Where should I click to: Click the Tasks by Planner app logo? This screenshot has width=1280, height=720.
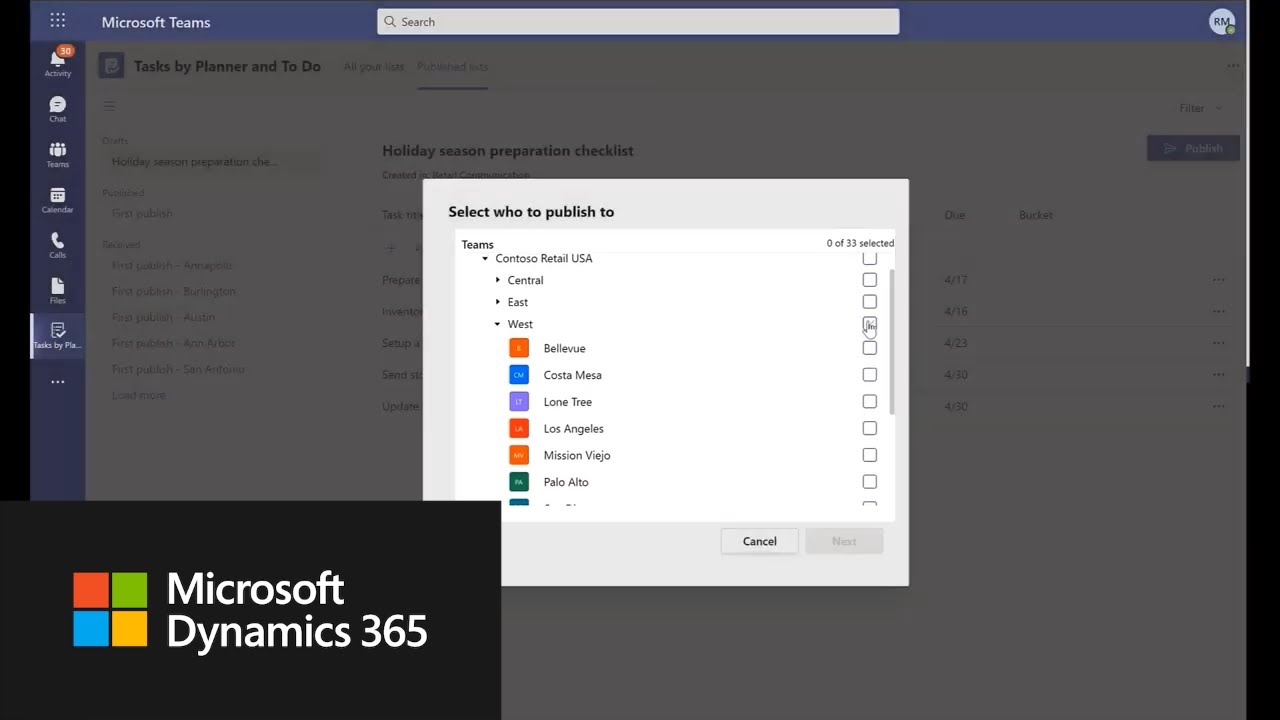point(111,66)
